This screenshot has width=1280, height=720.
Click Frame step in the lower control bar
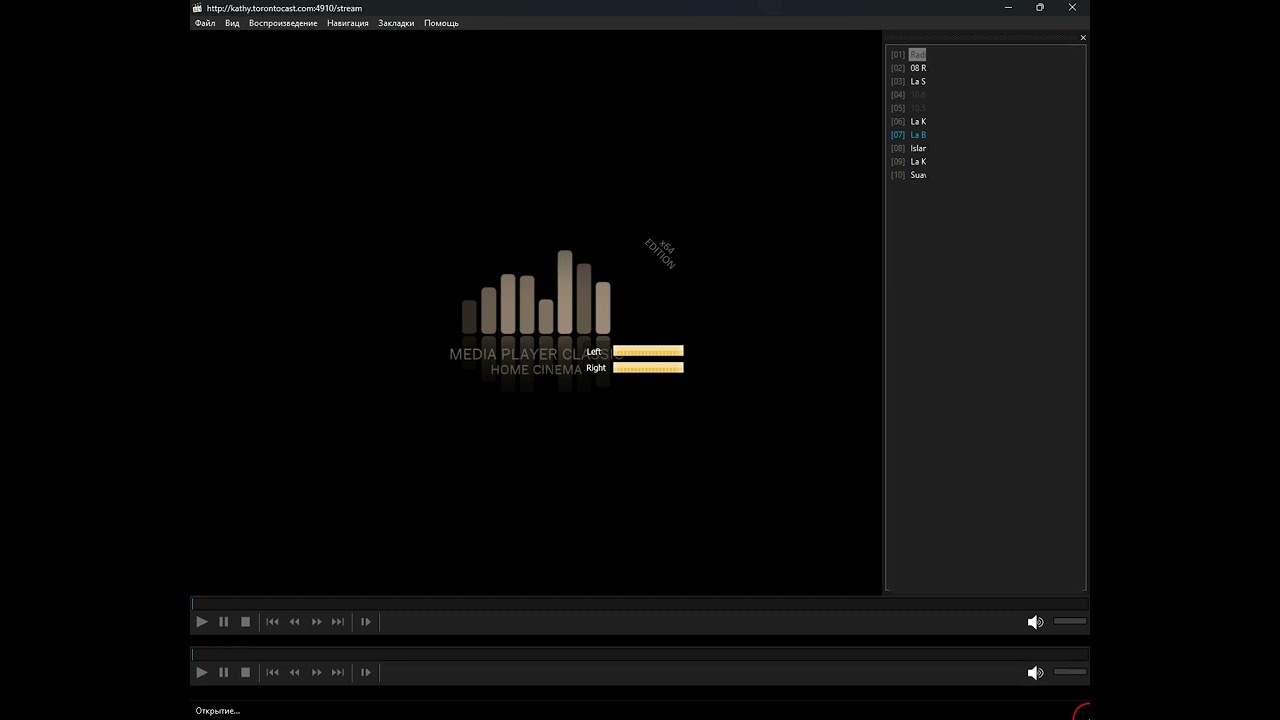[366, 673]
